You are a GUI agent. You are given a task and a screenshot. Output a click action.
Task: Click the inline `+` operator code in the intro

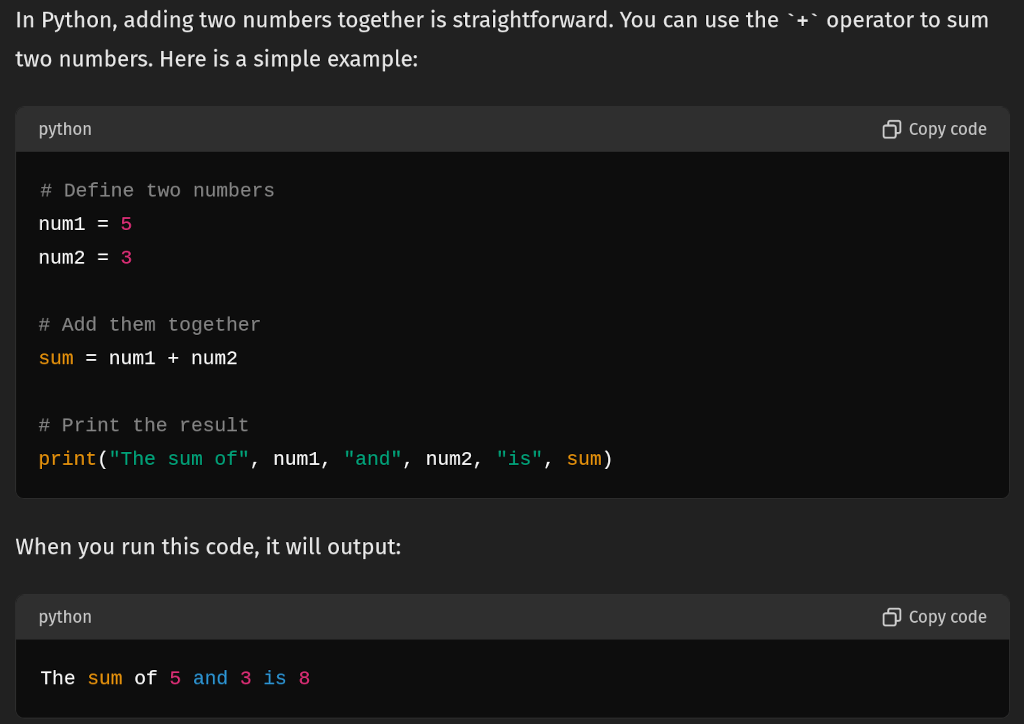[803, 20]
